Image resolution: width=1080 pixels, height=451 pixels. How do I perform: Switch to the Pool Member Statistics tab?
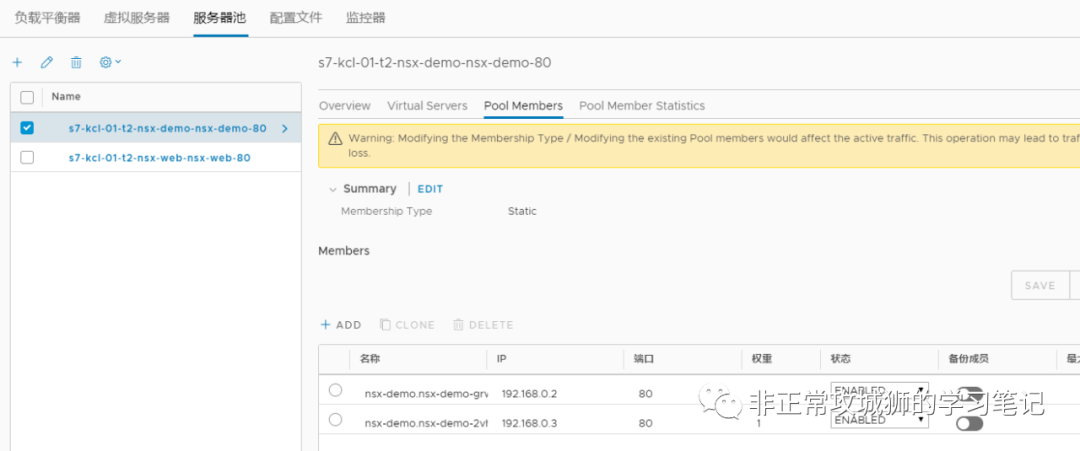(642, 106)
